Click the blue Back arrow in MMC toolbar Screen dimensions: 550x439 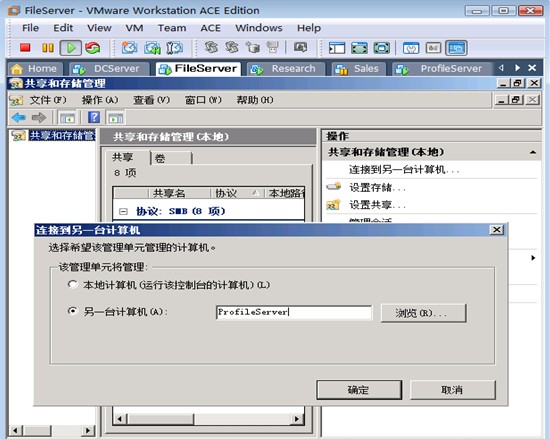(19, 117)
